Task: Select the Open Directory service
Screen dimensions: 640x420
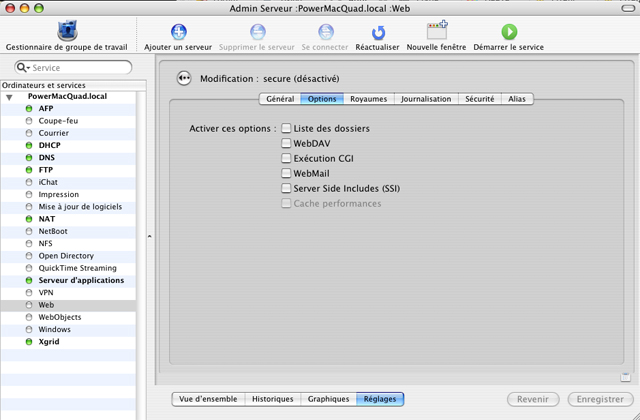Action: pyautogui.click(x=66, y=256)
